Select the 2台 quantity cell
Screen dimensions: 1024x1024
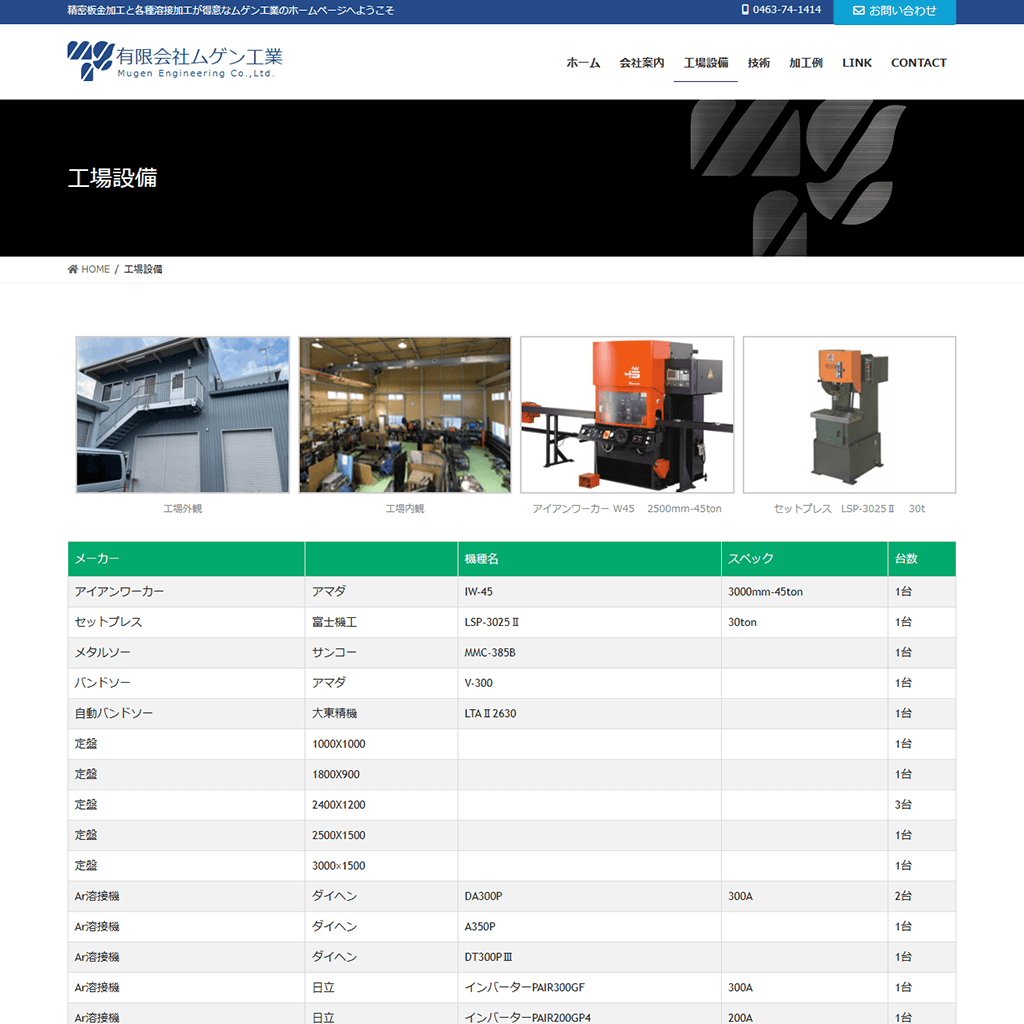coord(922,897)
